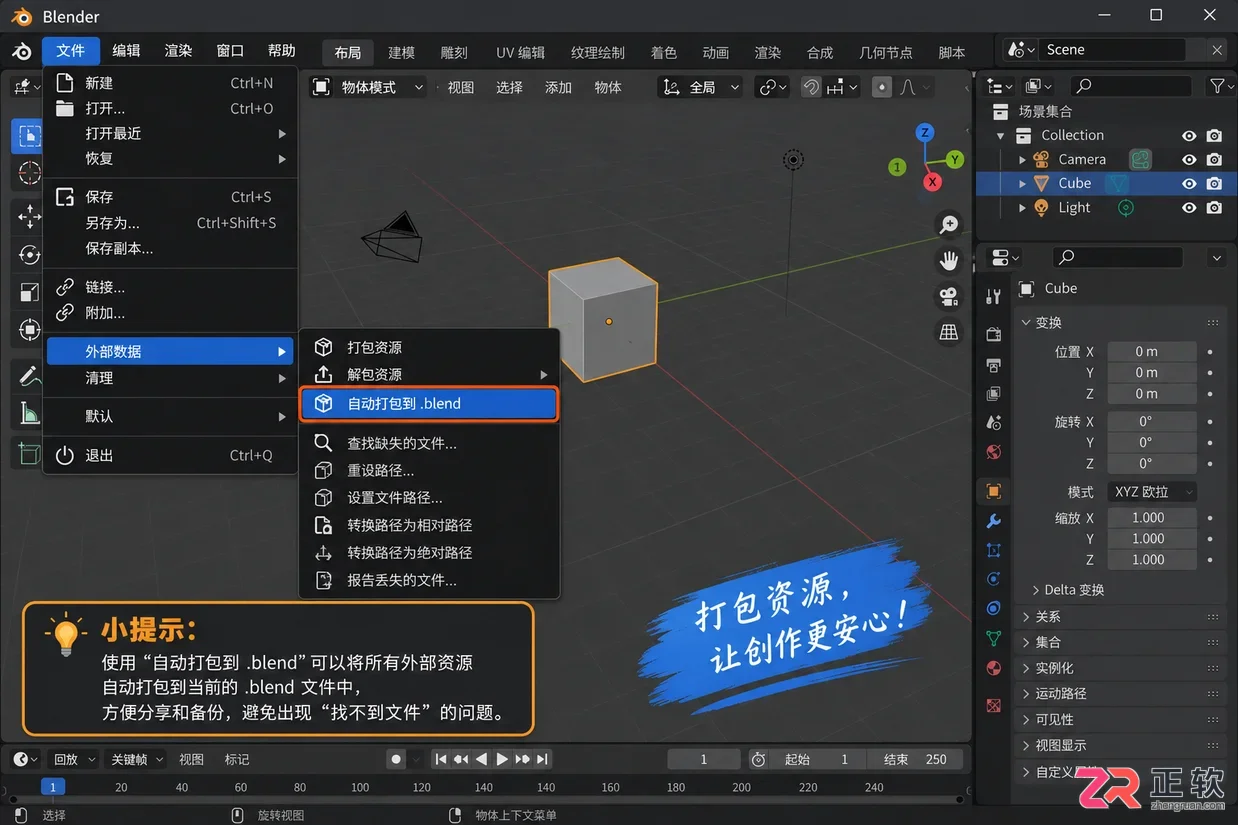Choose '打包资源' in the submenu
The image size is (1238, 825).
click(x=428, y=347)
